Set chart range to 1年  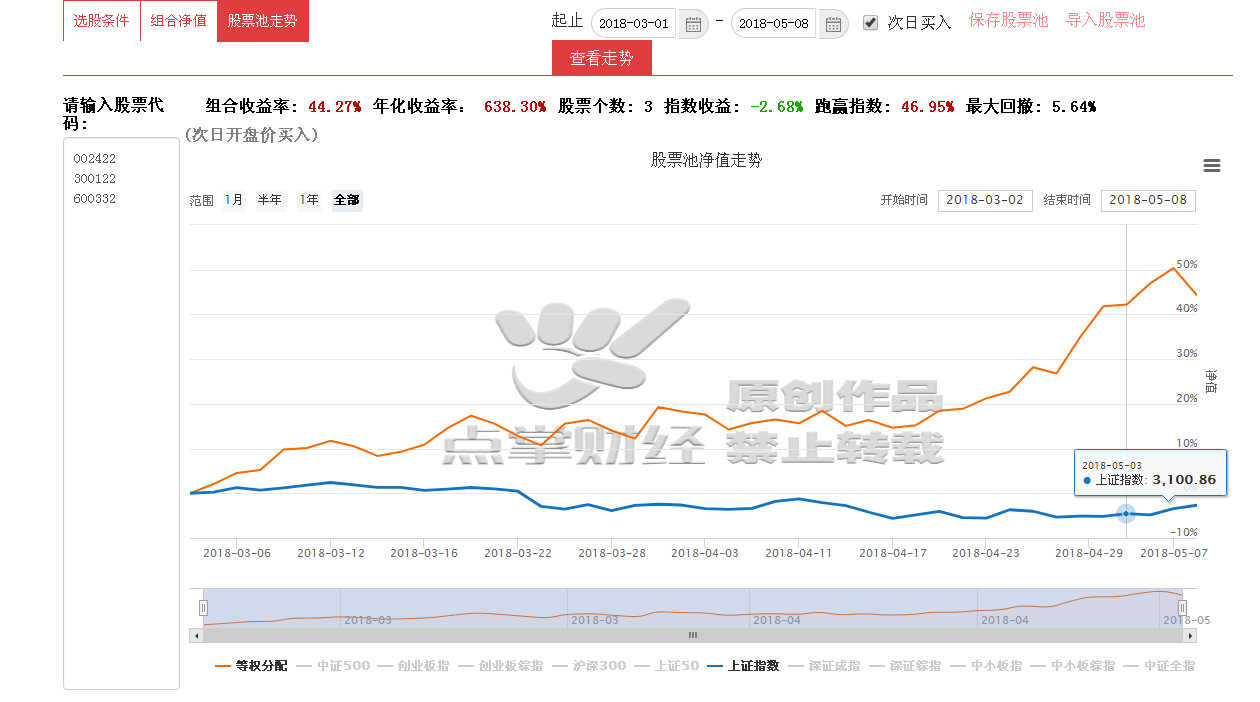pyautogui.click(x=309, y=200)
